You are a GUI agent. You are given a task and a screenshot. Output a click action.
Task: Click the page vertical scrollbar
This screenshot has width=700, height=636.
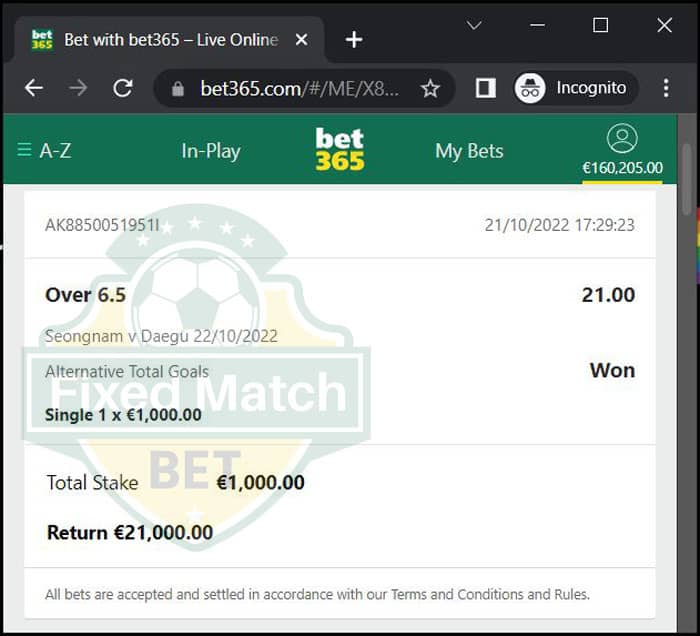coord(688,179)
